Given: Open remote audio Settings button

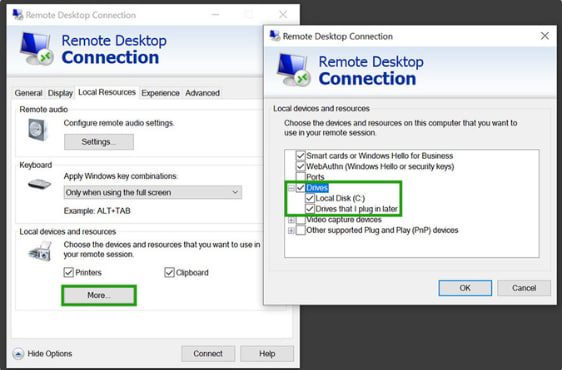Looking at the screenshot, I should pos(99,142).
